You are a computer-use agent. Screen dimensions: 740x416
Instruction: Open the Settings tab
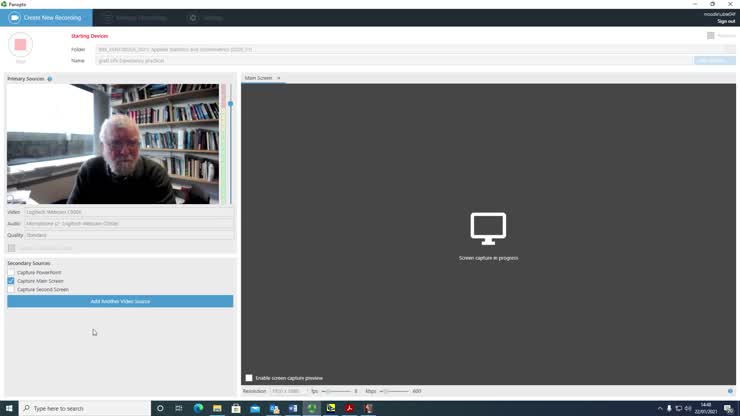coord(206,17)
